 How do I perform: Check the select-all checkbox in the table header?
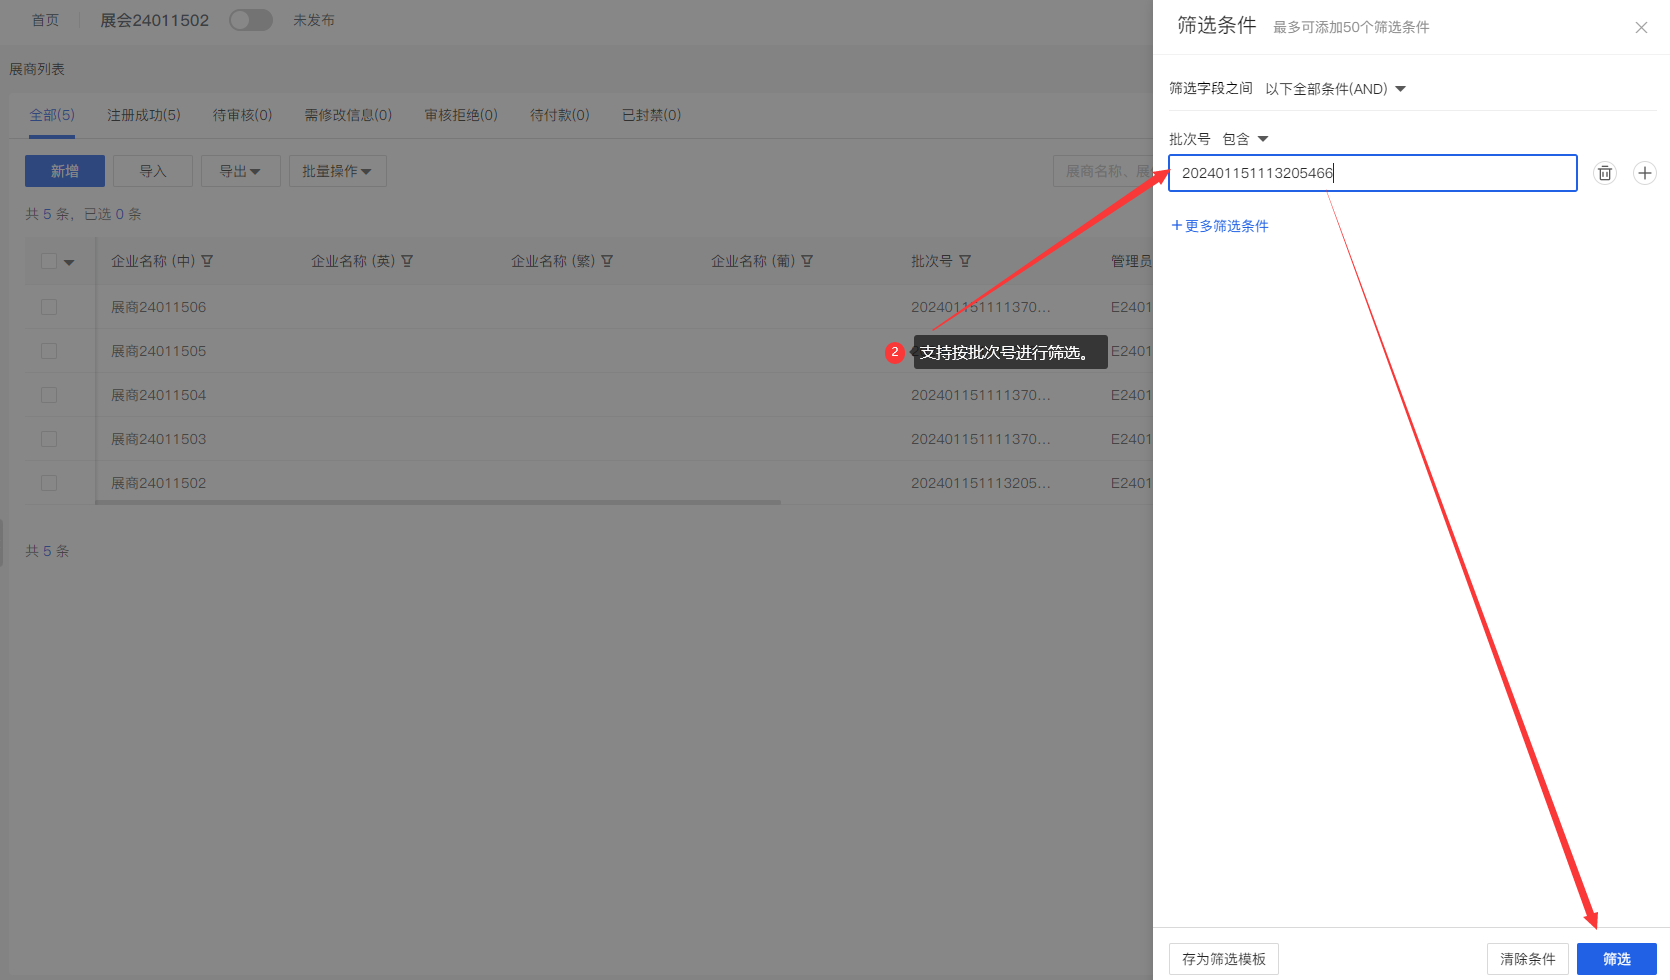(48, 260)
